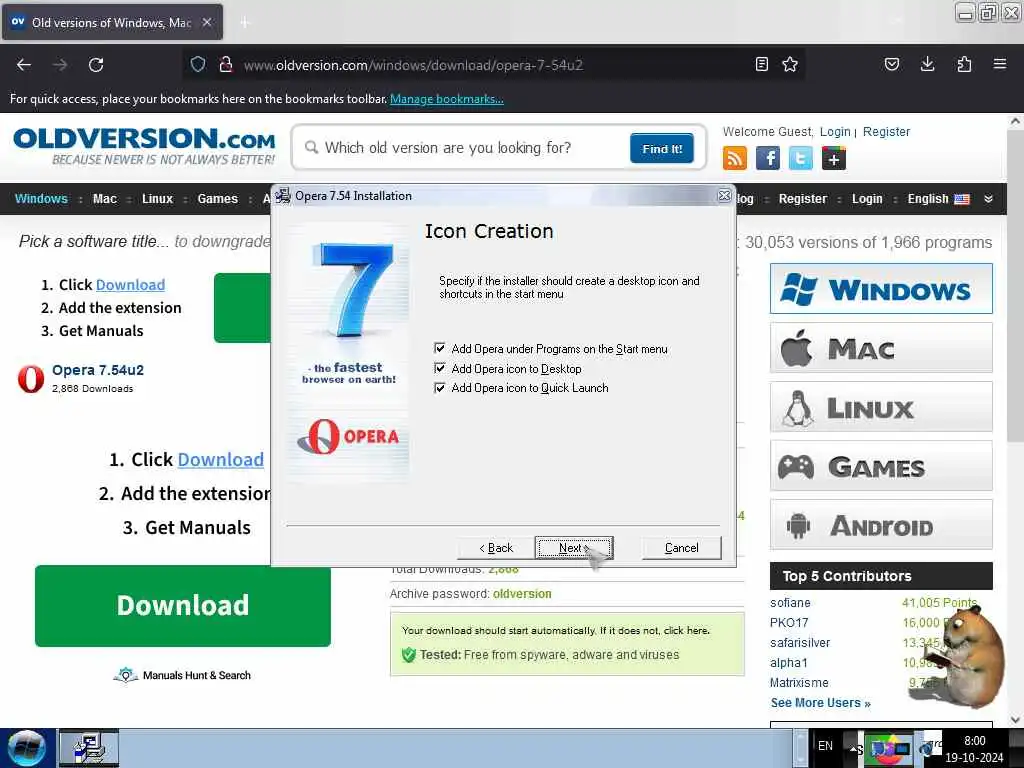Click the padlock site security icon
This screenshot has width=1024, height=768.
[x=226, y=64]
